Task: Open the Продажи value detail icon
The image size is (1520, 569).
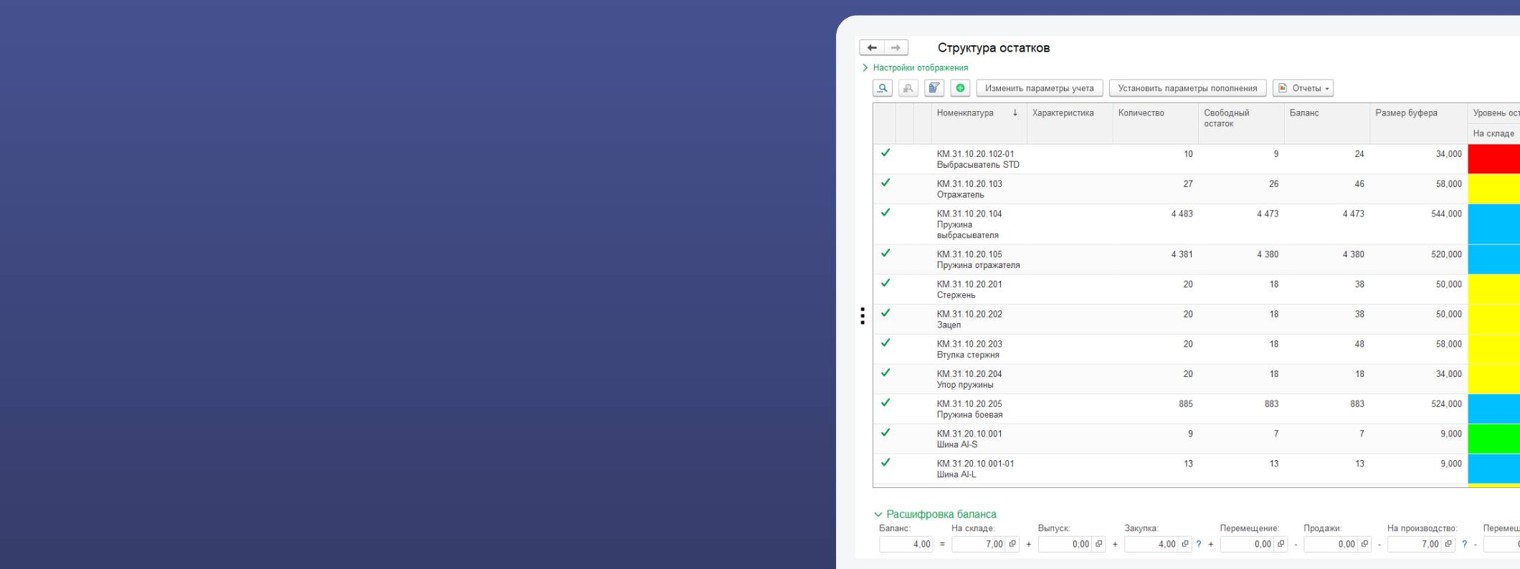Action: [x=1364, y=544]
